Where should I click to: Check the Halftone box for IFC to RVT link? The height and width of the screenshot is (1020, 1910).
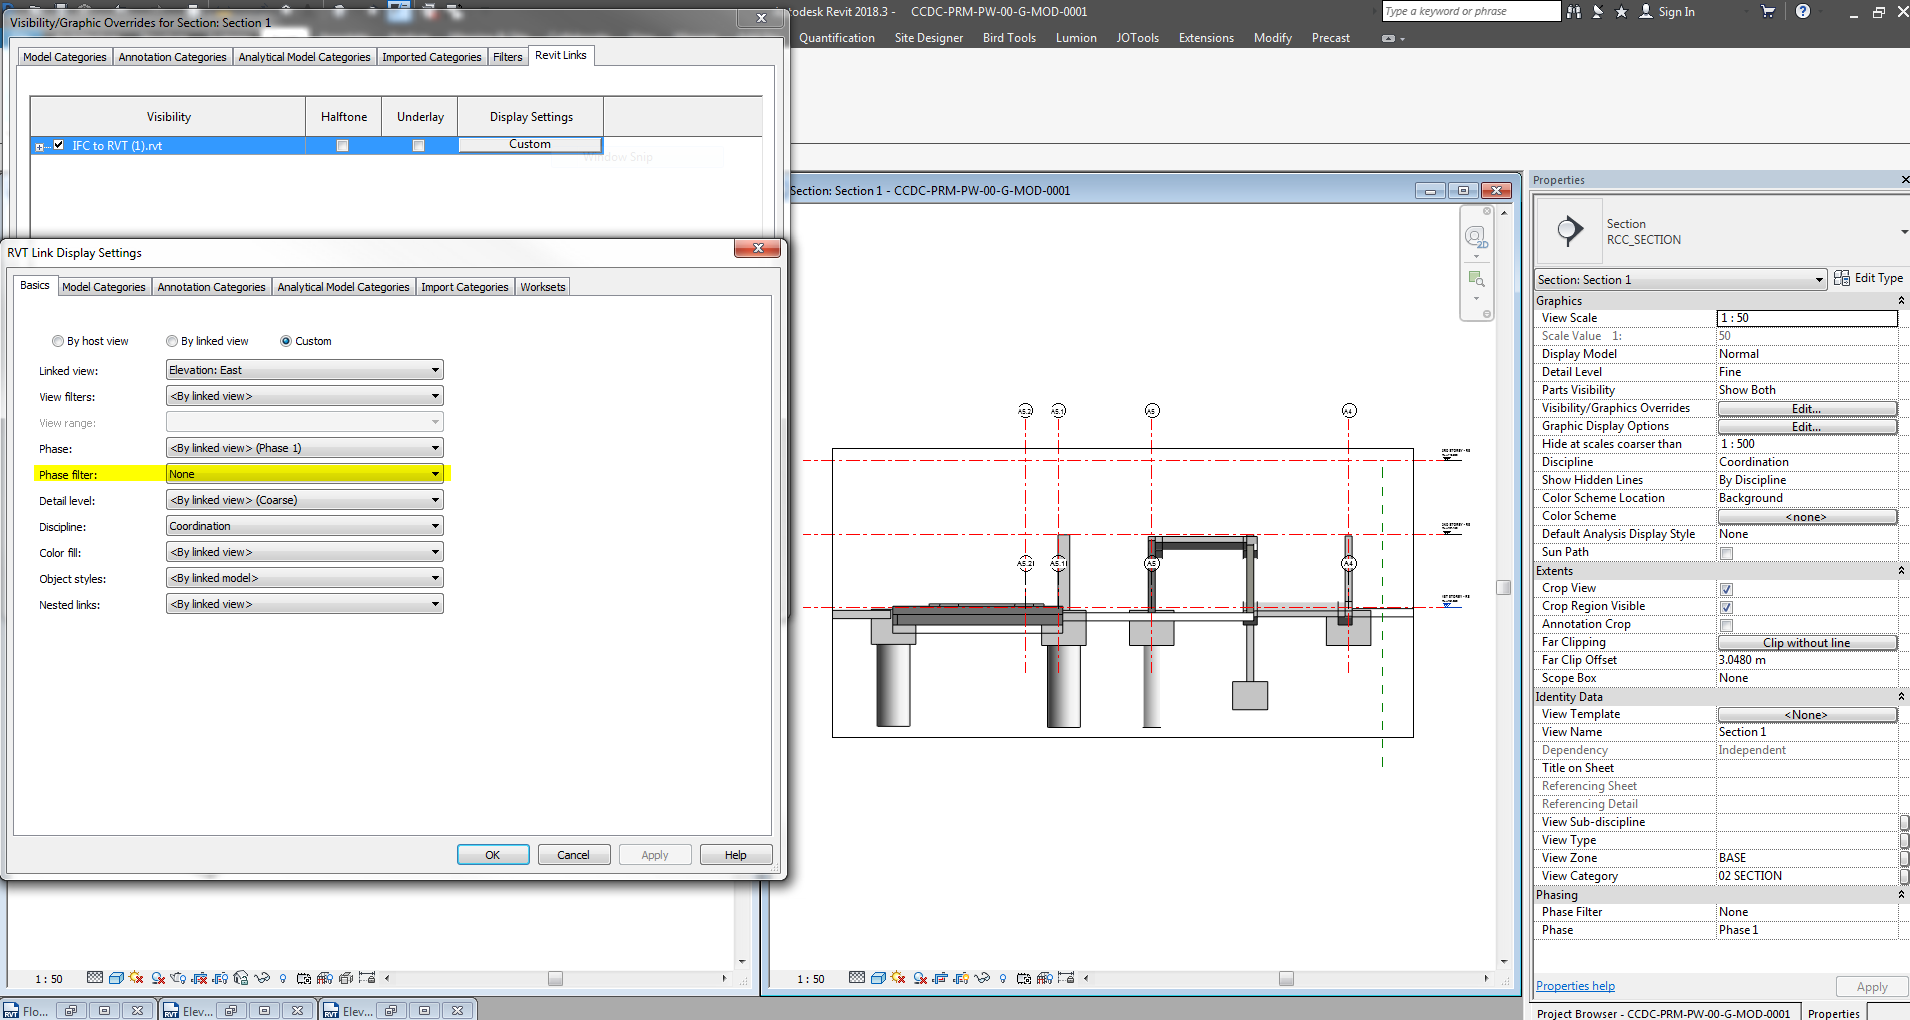[x=343, y=146]
